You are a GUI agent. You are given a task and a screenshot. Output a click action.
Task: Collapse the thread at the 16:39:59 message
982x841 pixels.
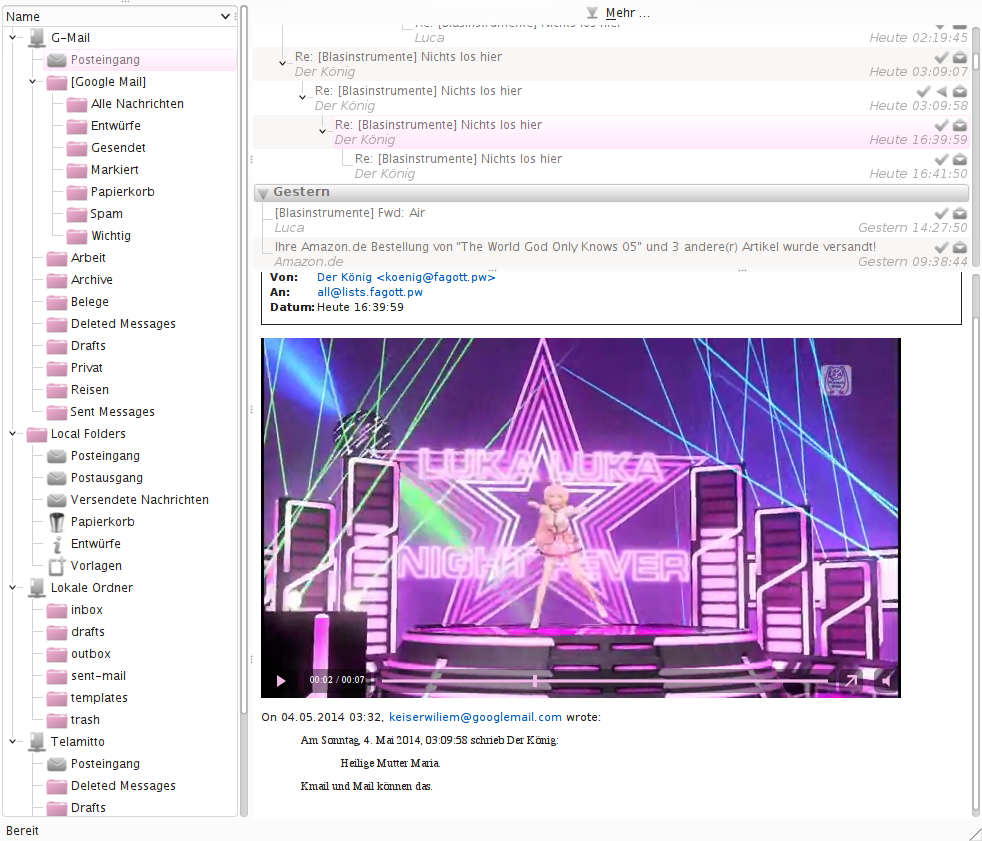(x=323, y=131)
